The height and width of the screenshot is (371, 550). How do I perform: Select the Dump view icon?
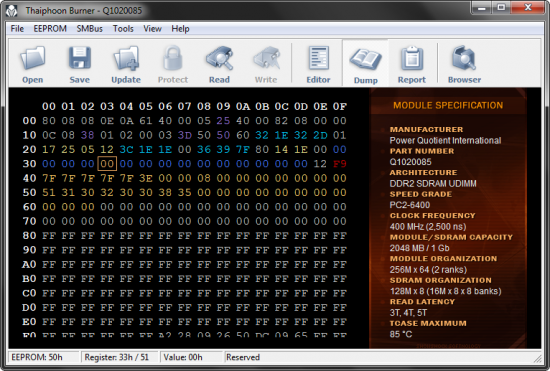[365, 59]
